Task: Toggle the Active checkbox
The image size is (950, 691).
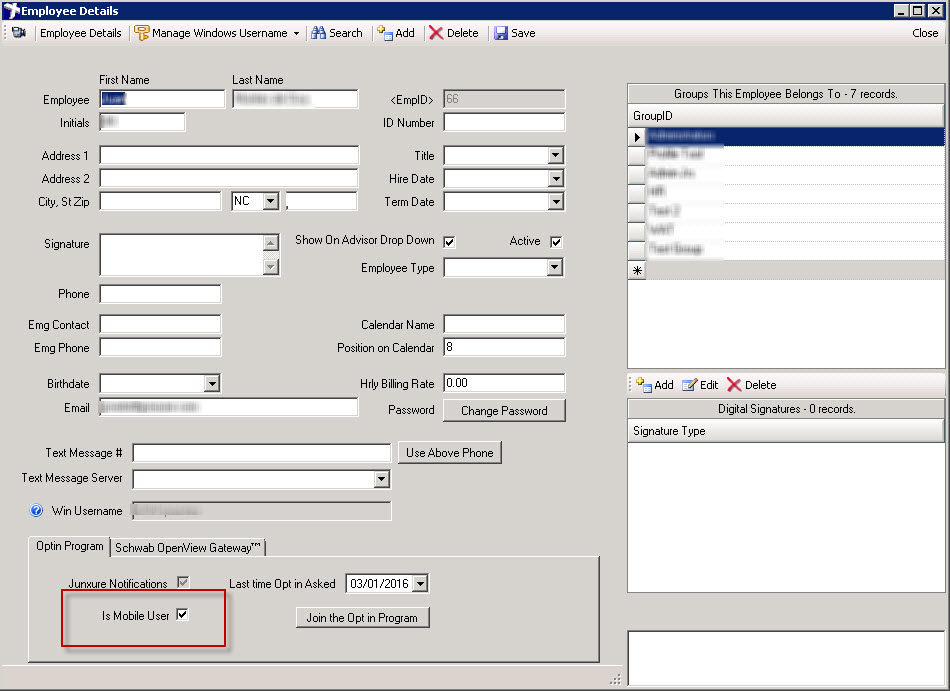Action: pyautogui.click(x=556, y=242)
